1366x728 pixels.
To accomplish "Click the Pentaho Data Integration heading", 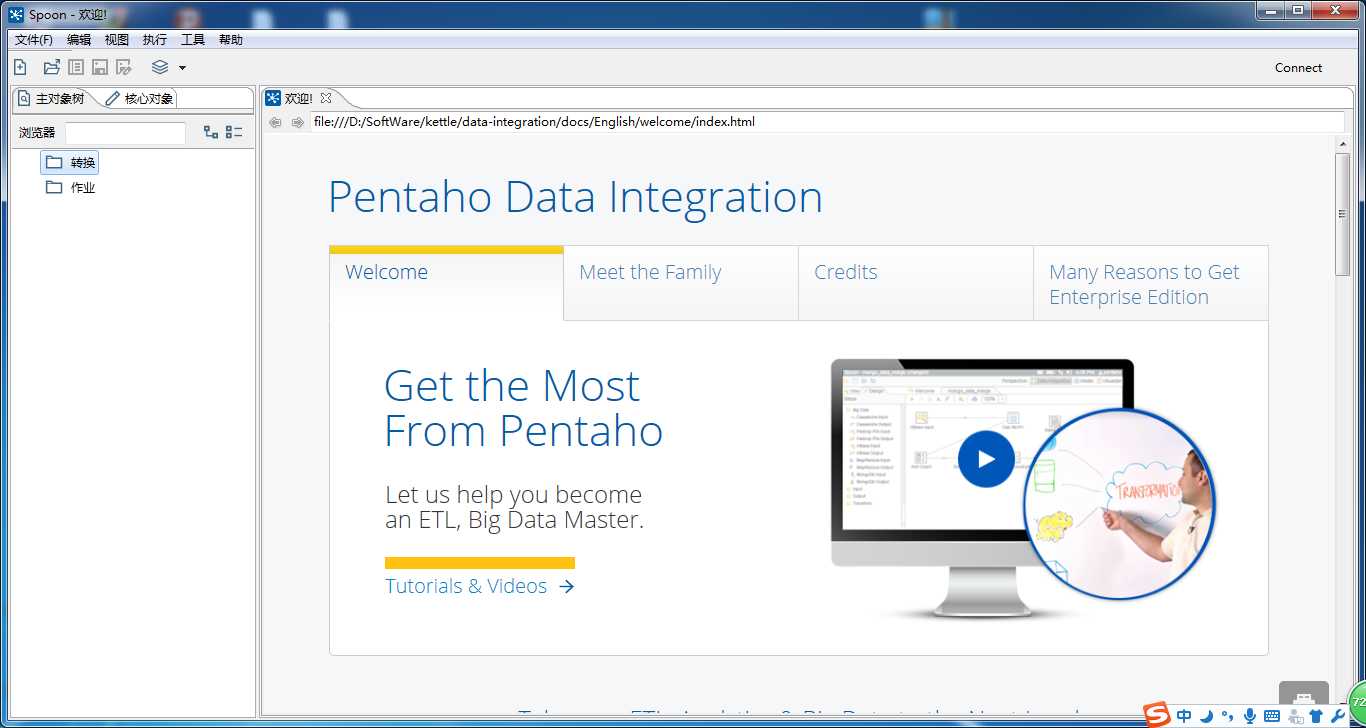I will click(575, 197).
